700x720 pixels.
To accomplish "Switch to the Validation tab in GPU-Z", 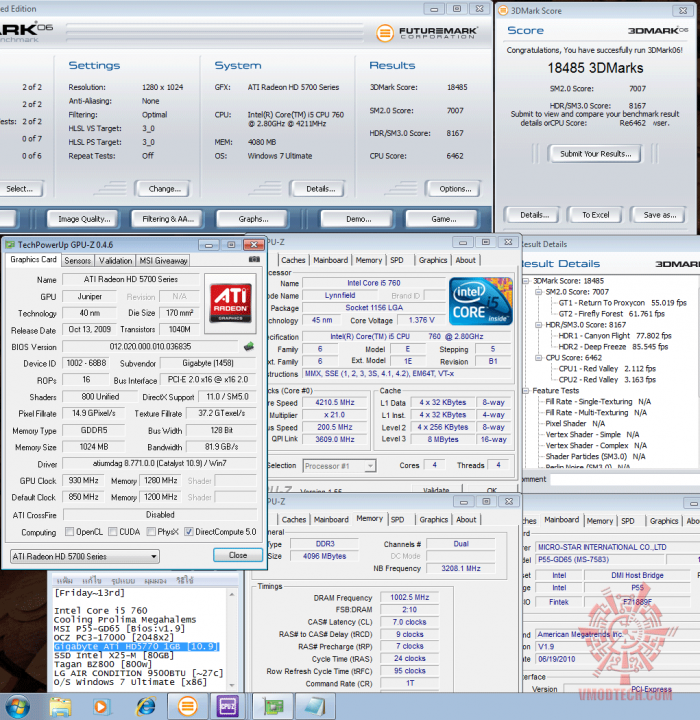I will 115,260.
